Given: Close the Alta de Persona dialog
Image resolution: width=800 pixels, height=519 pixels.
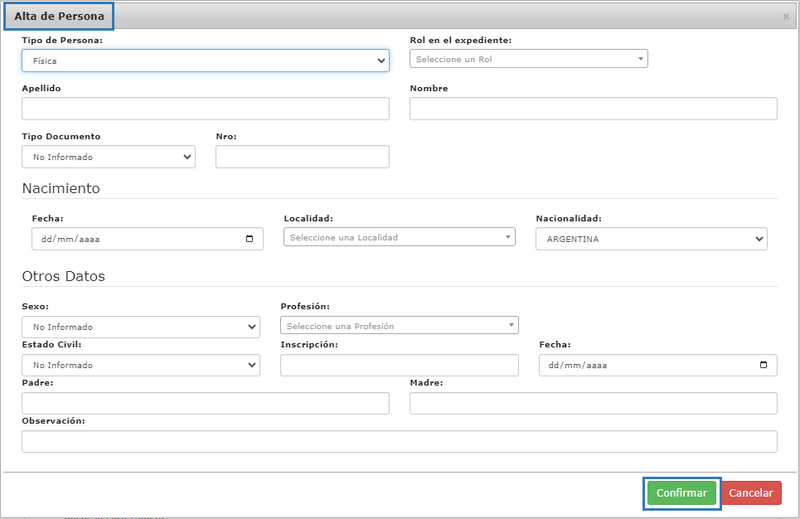Looking at the screenshot, I should (x=785, y=17).
